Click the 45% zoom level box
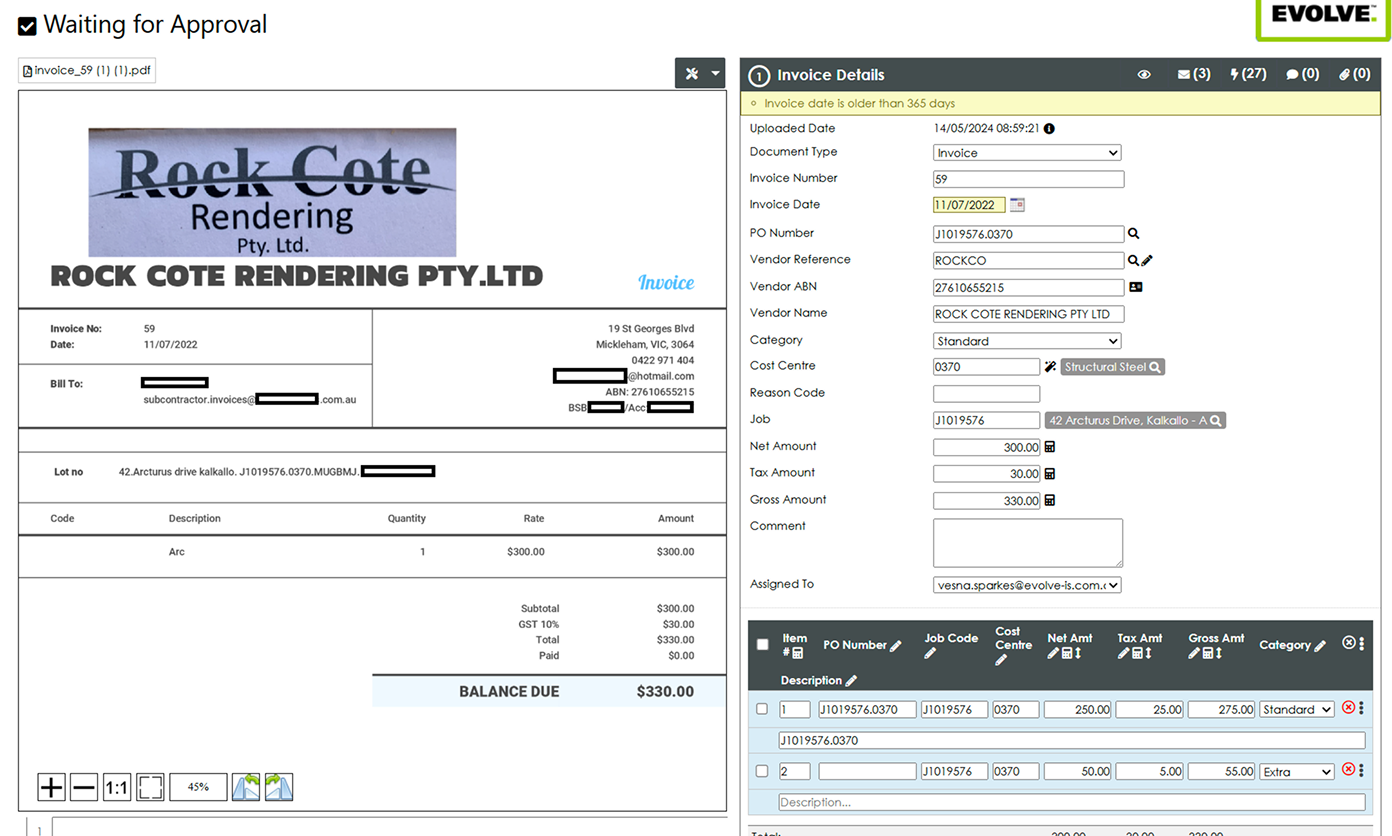 (x=198, y=787)
